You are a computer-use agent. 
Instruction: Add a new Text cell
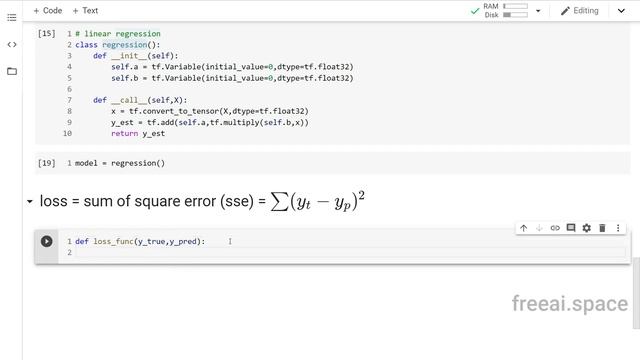pyautogui.click(x=85, y=11)
